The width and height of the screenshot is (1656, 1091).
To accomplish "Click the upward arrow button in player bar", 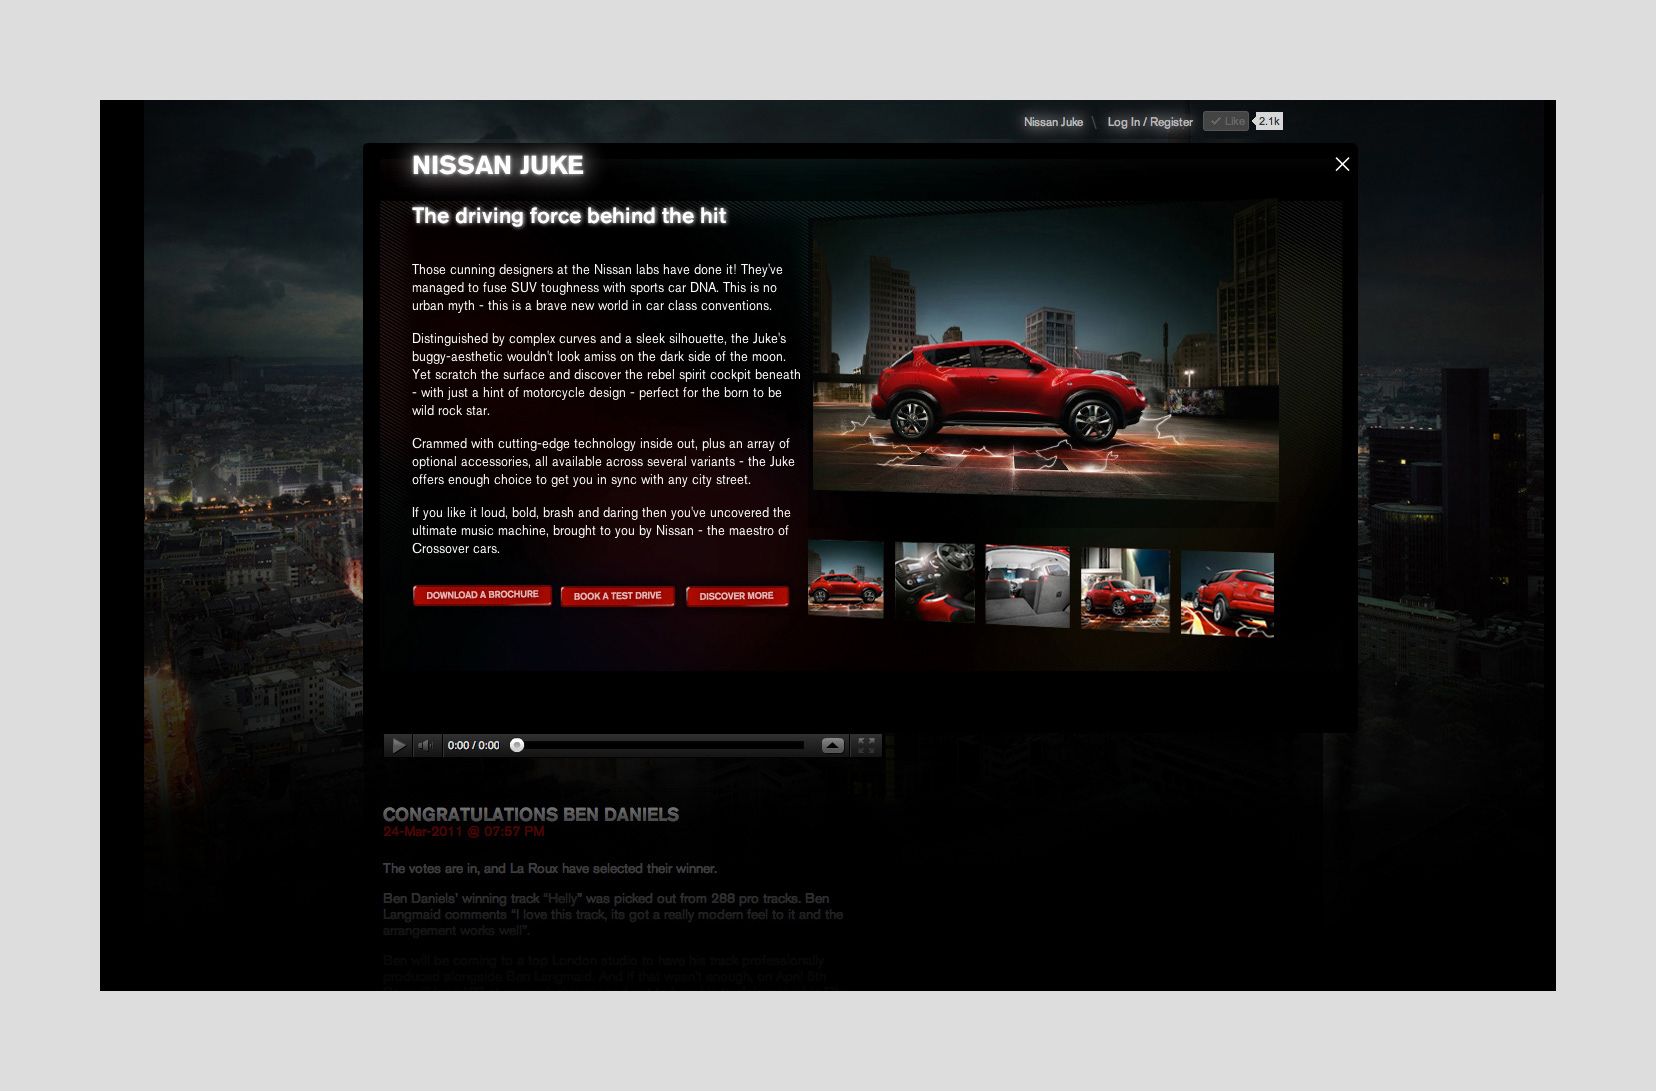I will [832, 745].
